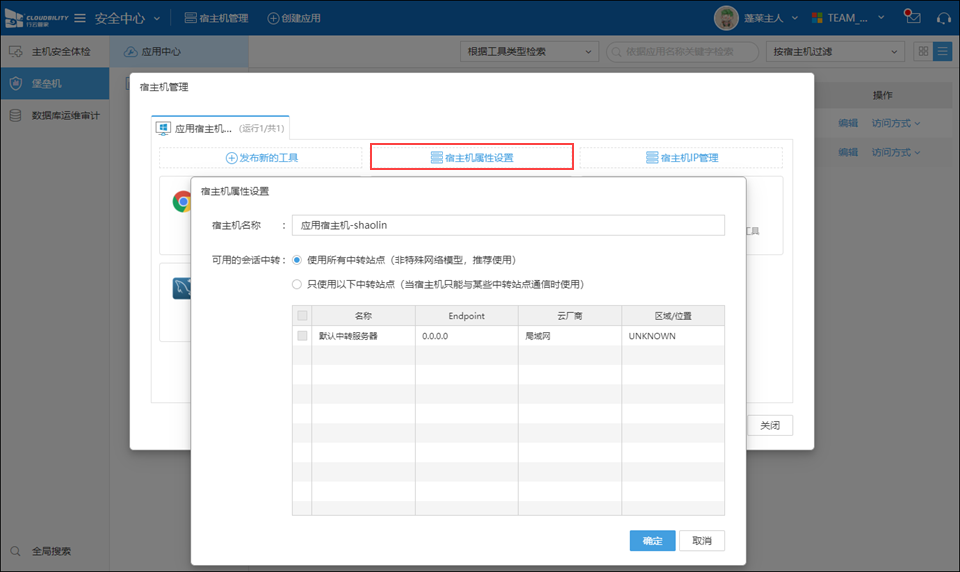Viewport: 960px width, 572px height.
Task: Click the 全局搜索 search icon
Action: click(16, 551)
